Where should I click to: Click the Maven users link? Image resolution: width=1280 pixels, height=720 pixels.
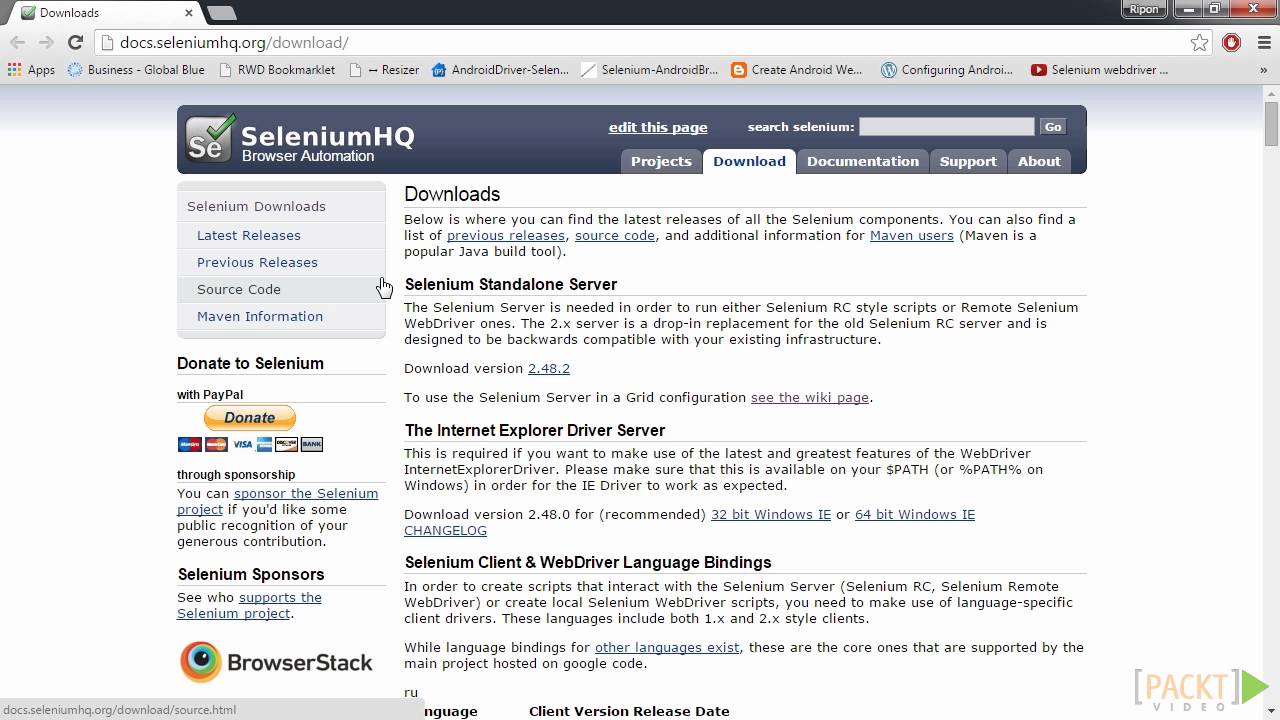point(912,235)
